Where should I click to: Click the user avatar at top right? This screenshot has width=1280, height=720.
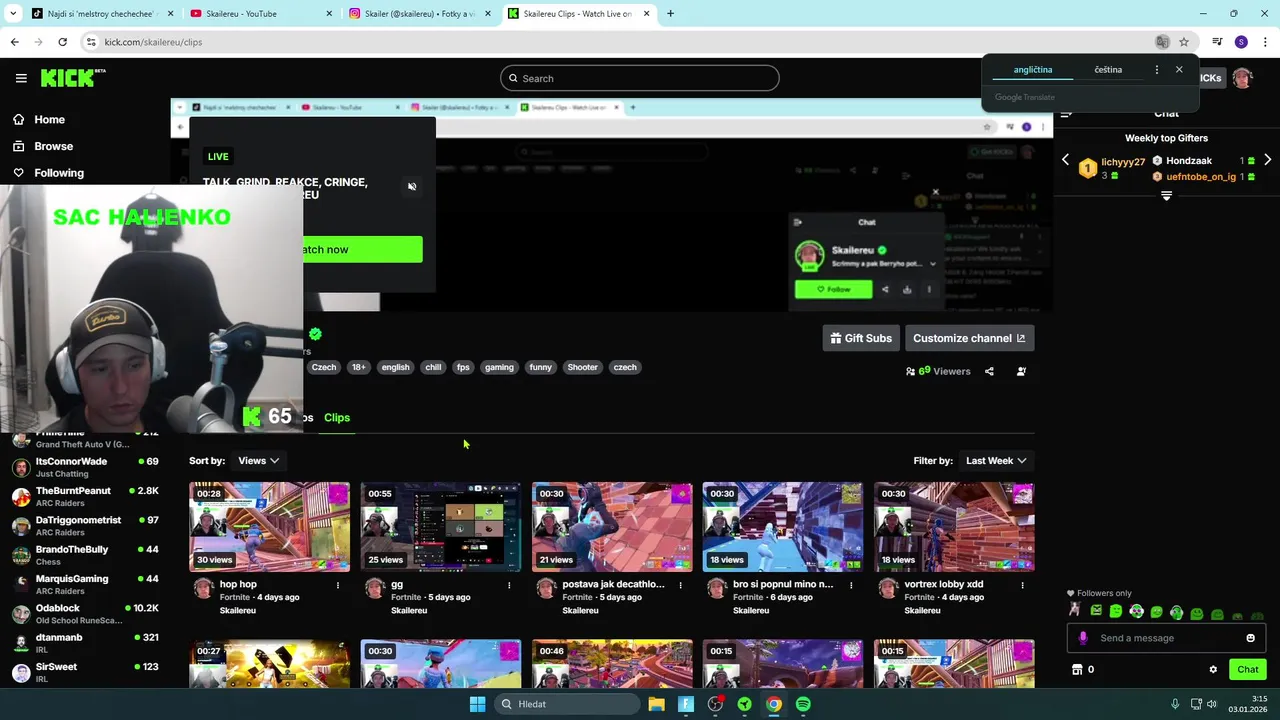coord(1242,78)
